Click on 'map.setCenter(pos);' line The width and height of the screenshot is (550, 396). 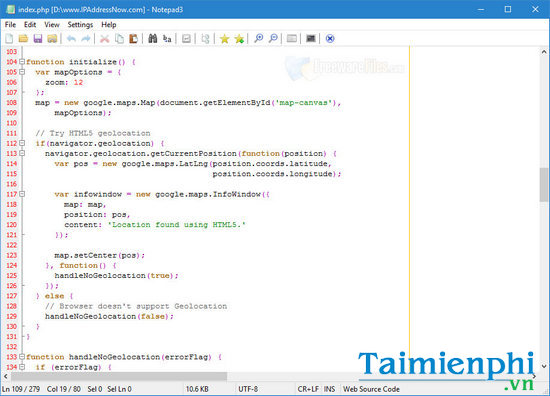coord(100,255)
